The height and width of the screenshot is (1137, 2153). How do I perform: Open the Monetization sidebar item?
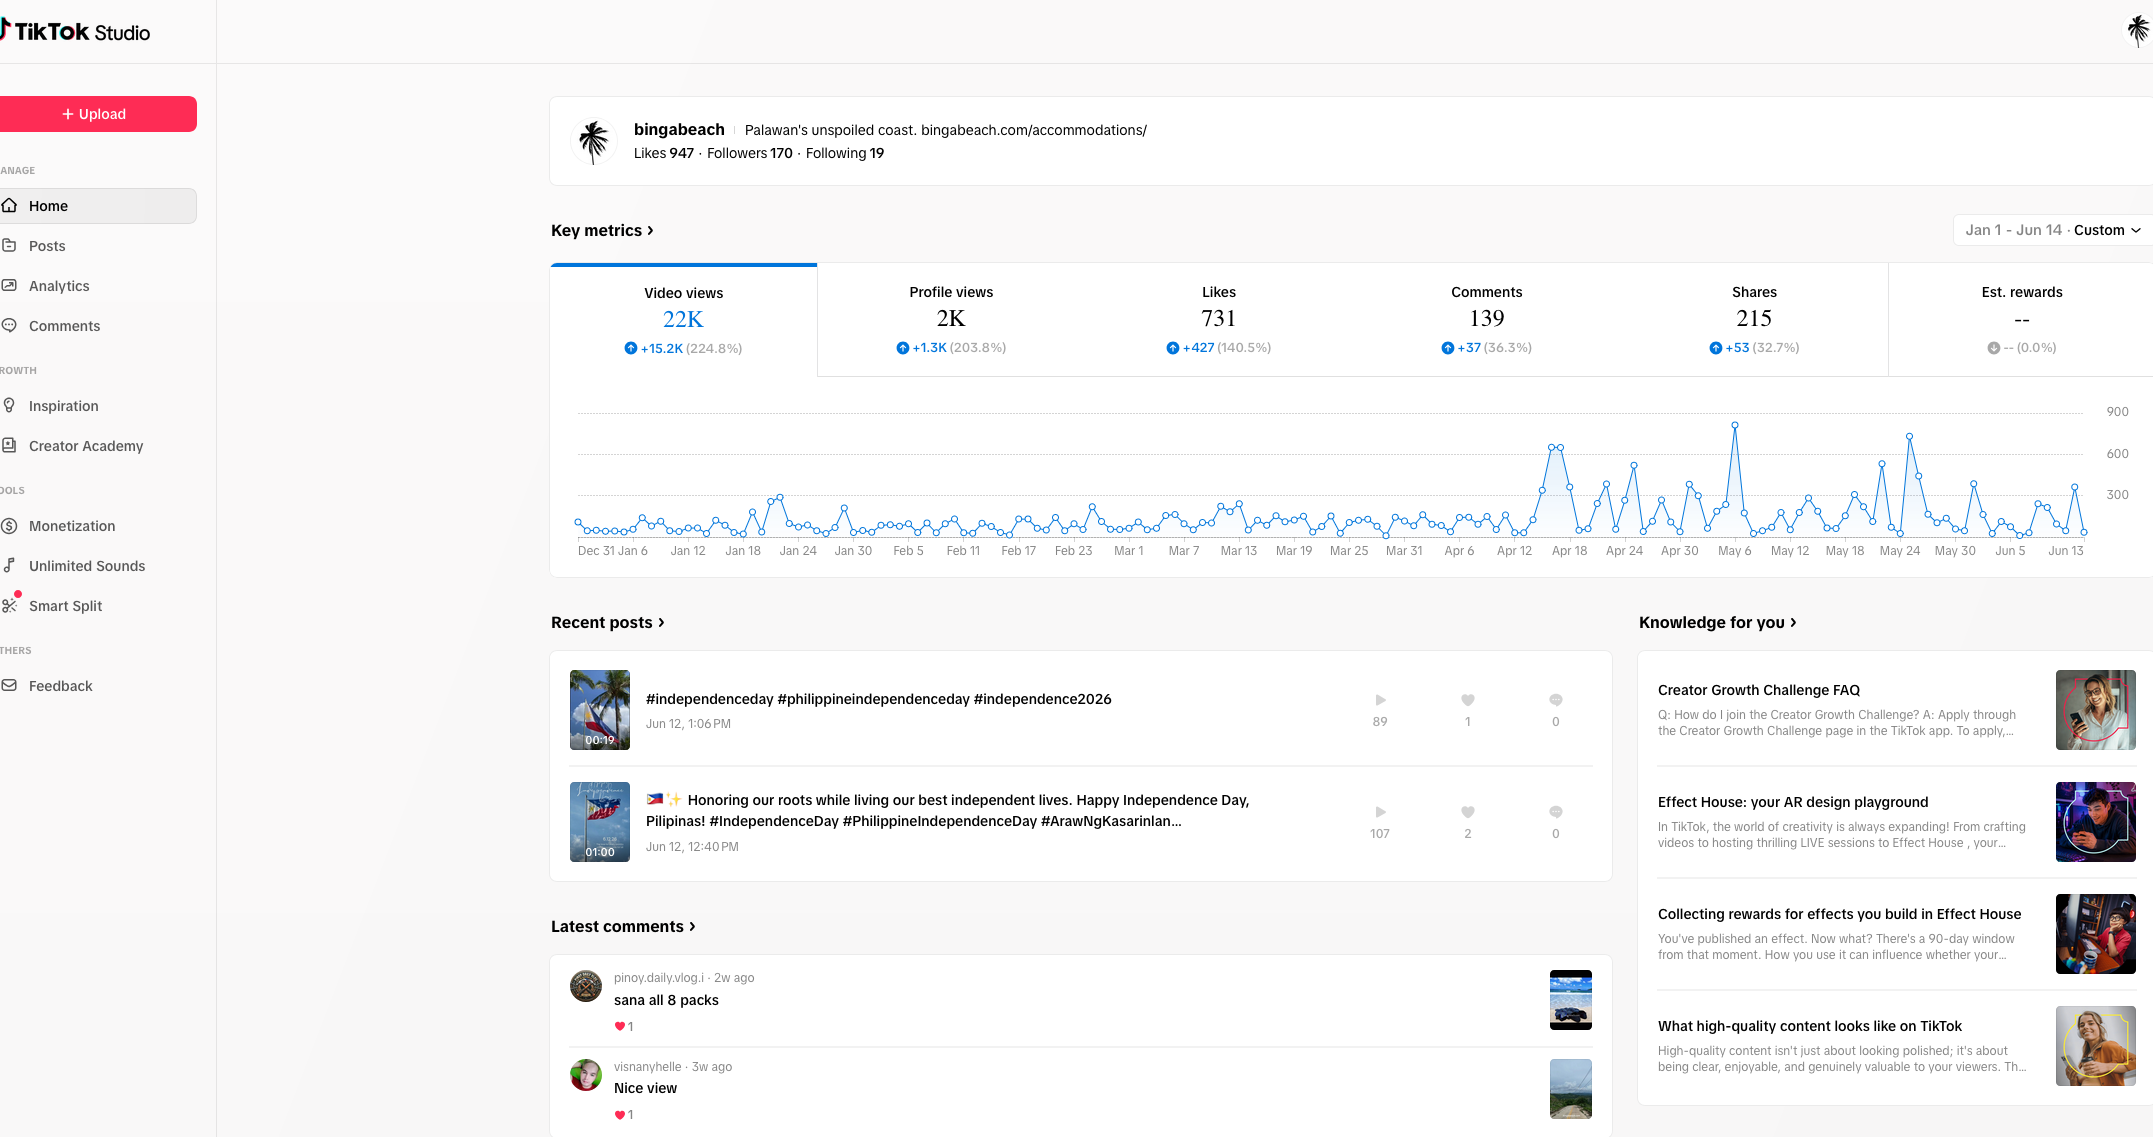pos(97,526)
